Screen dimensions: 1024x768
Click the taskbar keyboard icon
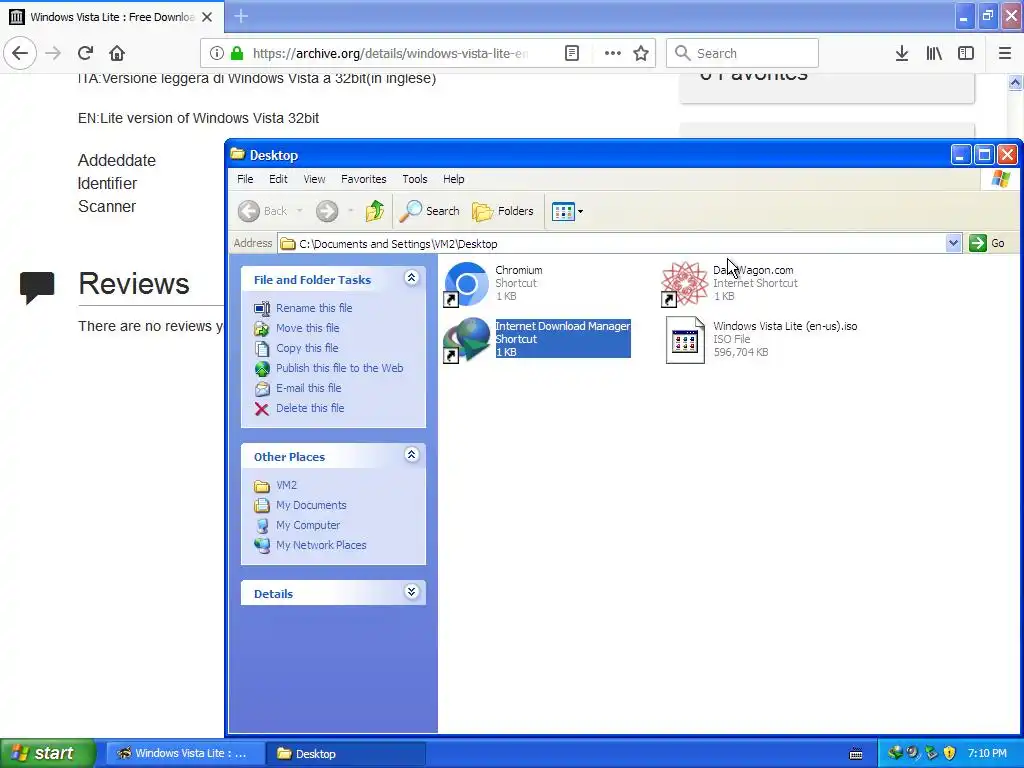pos(856,754)
